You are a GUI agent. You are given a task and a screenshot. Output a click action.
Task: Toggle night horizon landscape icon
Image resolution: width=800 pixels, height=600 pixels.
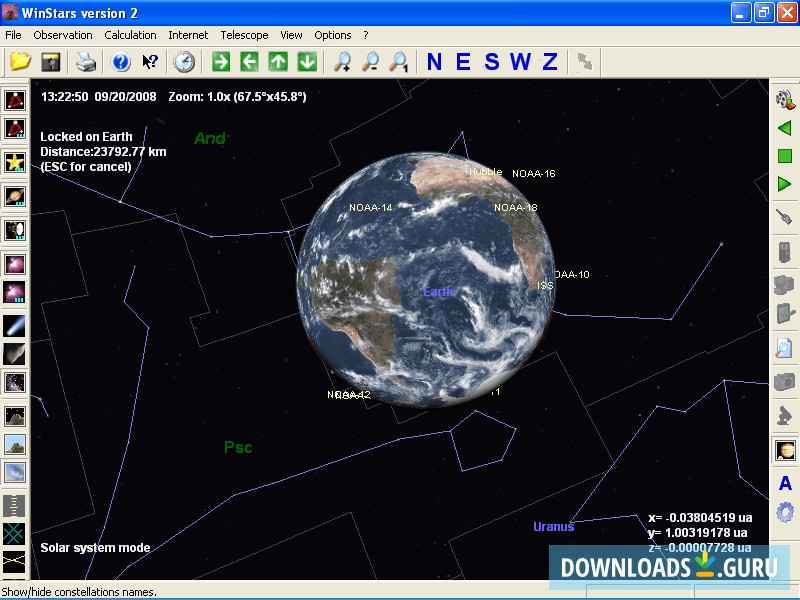click(15, 416)
